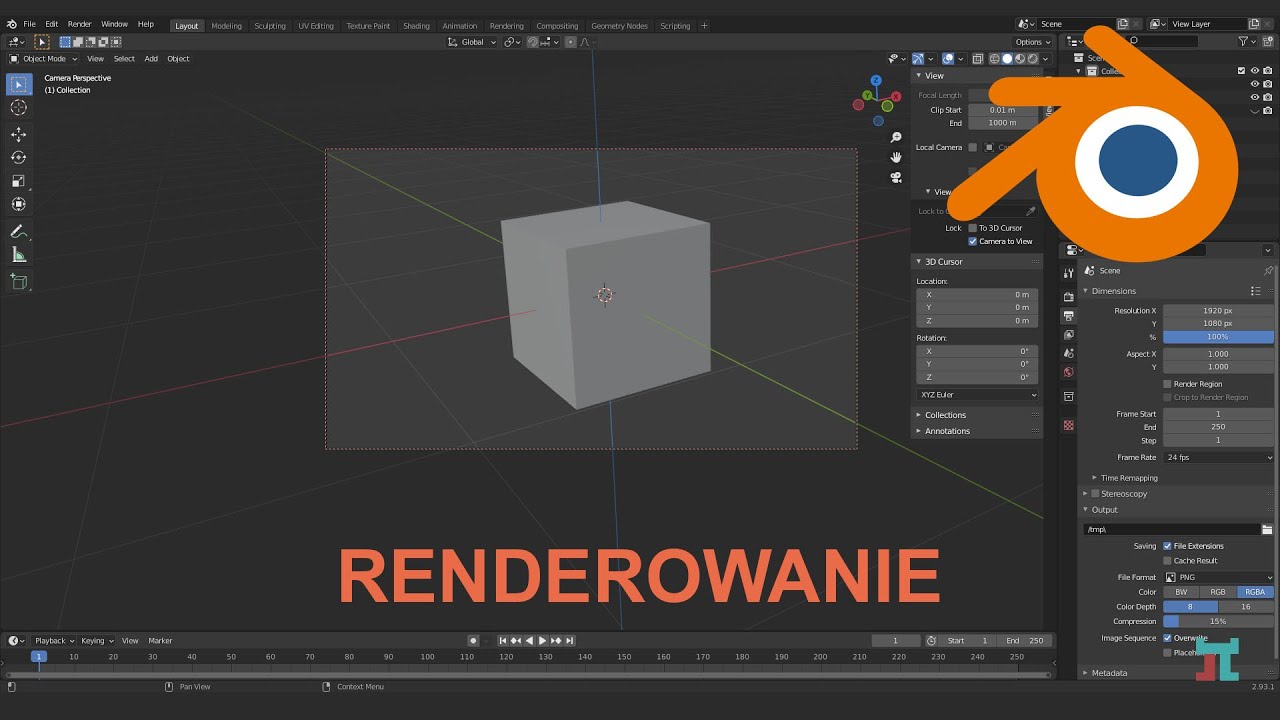Uncheck the File Extensions checkbox
This screenshot has height=720, width=1280.
1167,546
